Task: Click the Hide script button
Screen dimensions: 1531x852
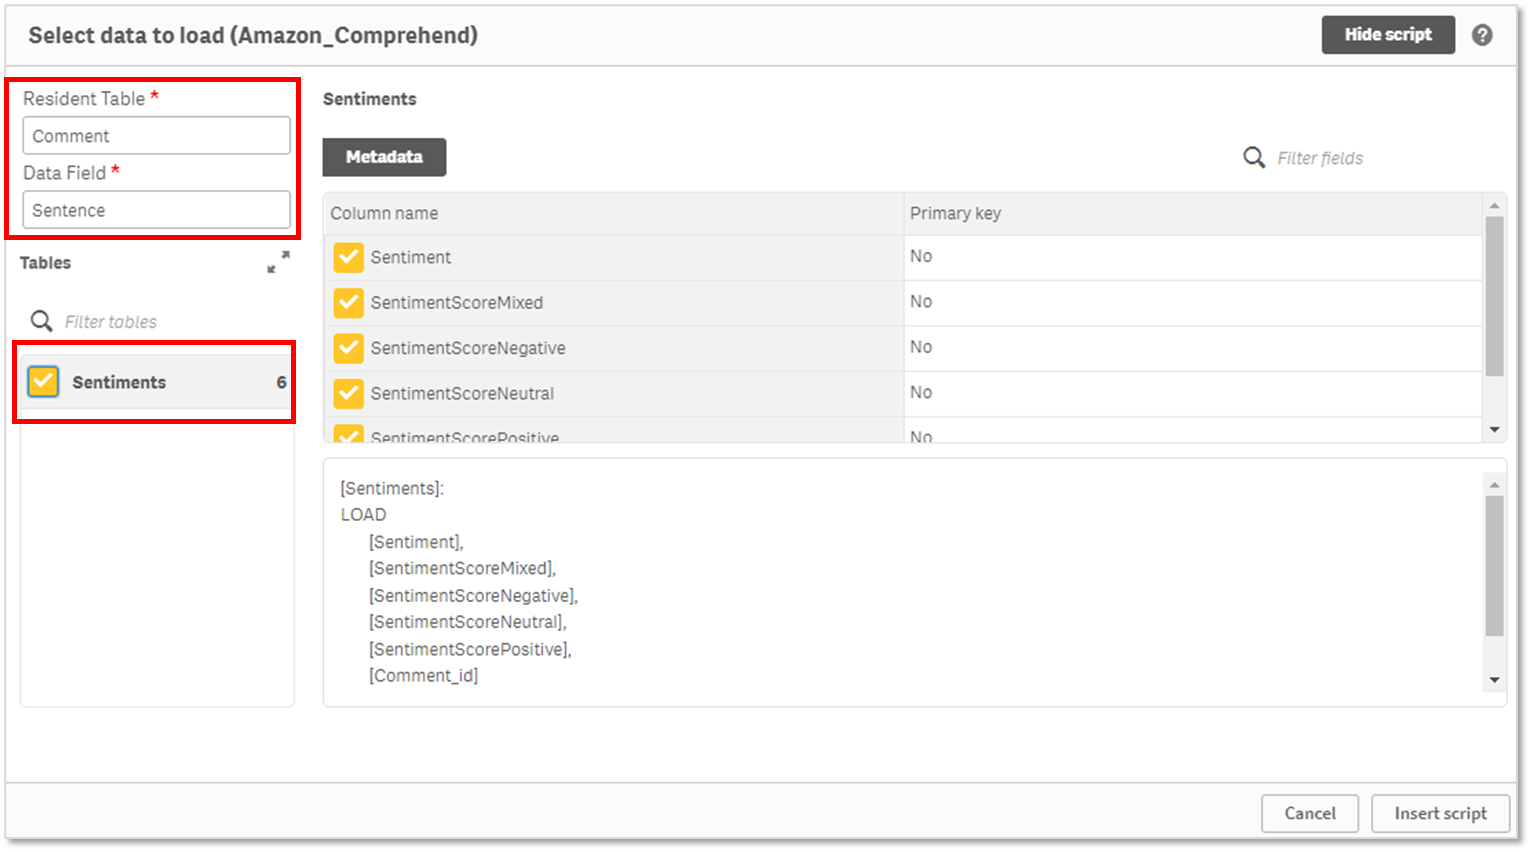Action: tap(1388, 35)
